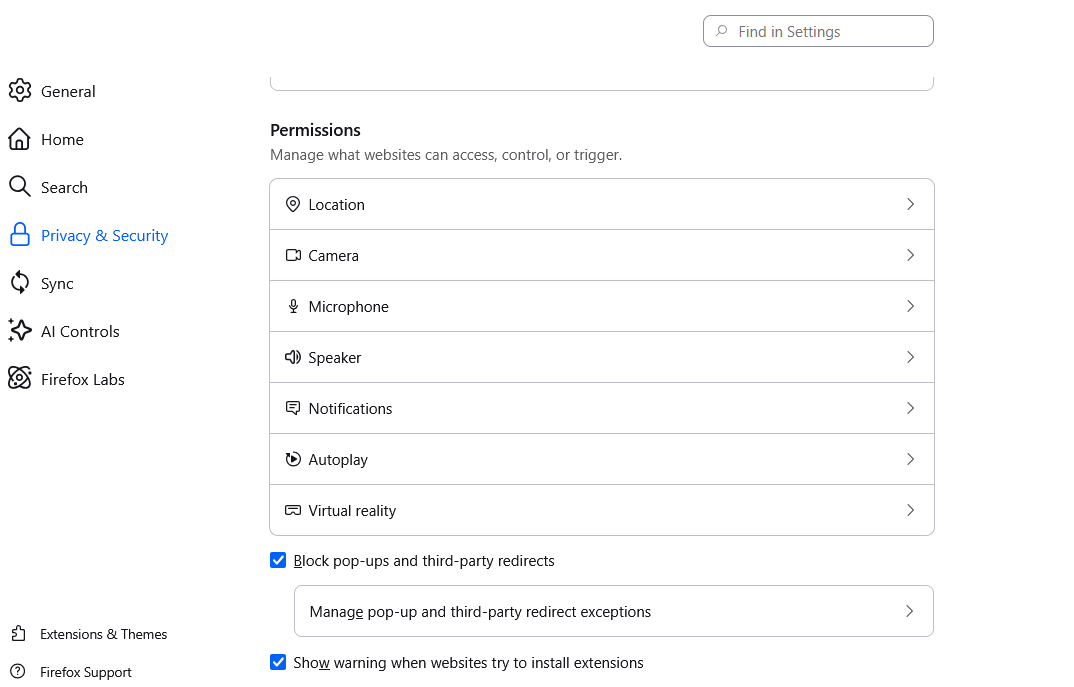The height and width of the screenshot is (687, 1074).
Task: Open Notifications permission settings row
Action: pos(602,408)
